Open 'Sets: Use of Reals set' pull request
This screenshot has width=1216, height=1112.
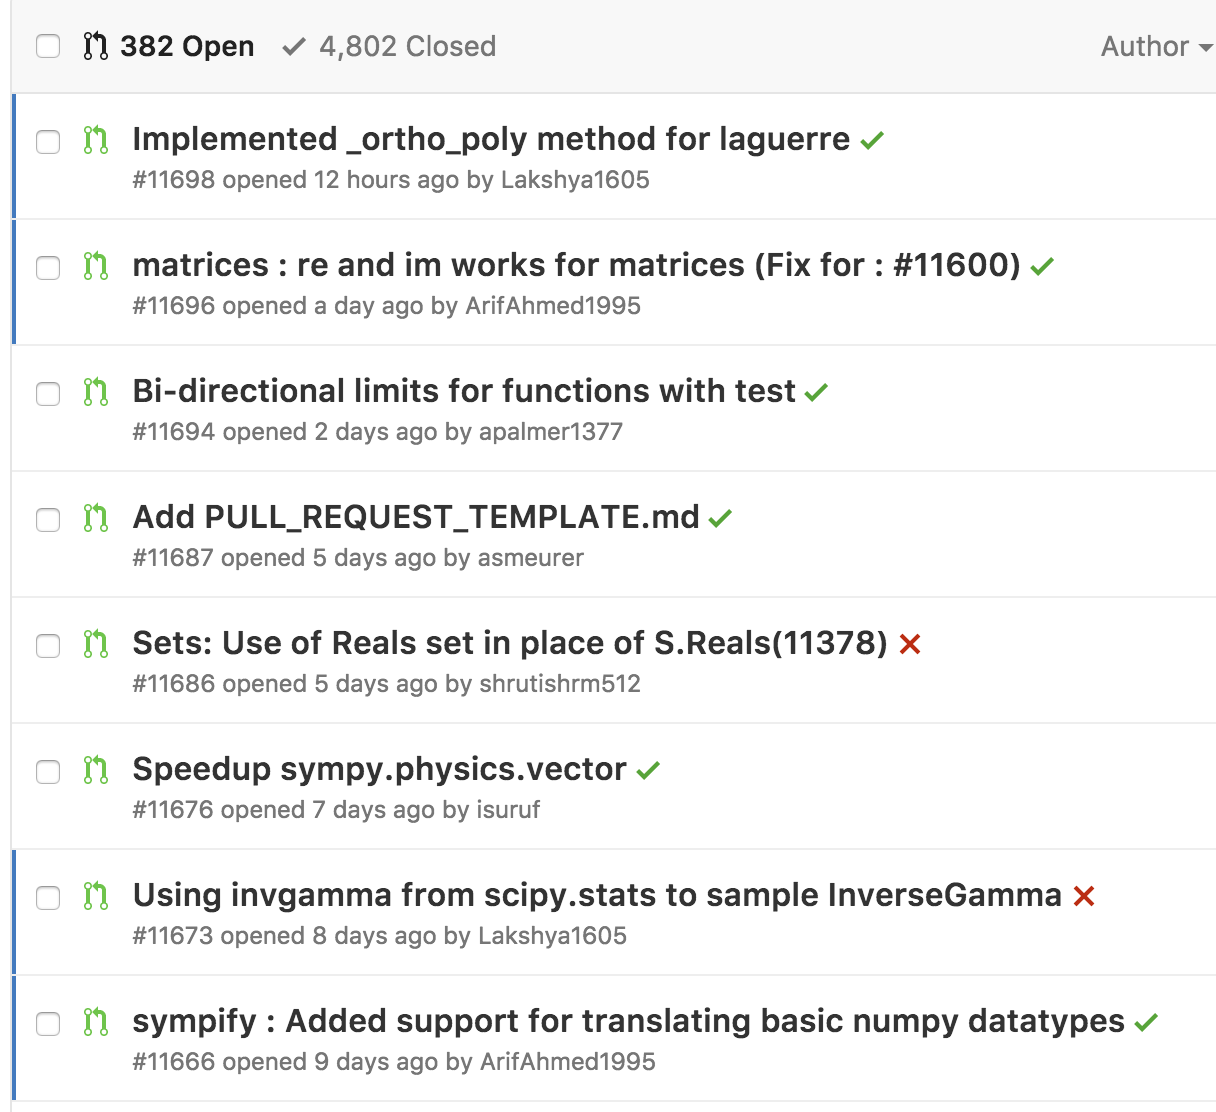coord(510,643)
